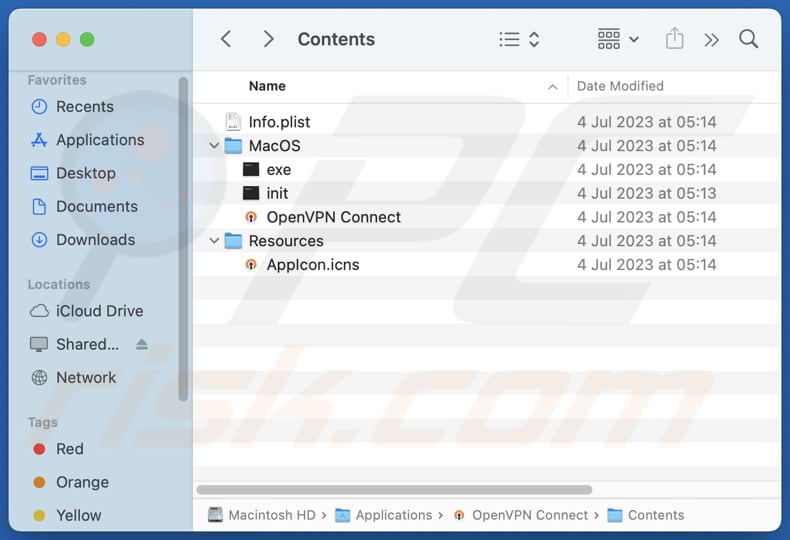Open Recents in the sidebar
790x540 pixels.
click(x=85, y=107)
